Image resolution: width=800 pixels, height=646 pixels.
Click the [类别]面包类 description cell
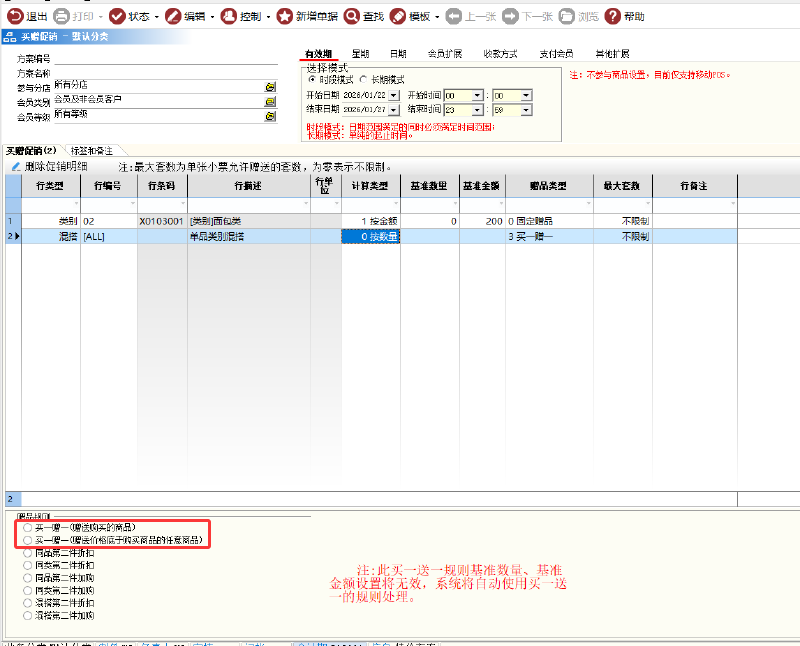248,221
